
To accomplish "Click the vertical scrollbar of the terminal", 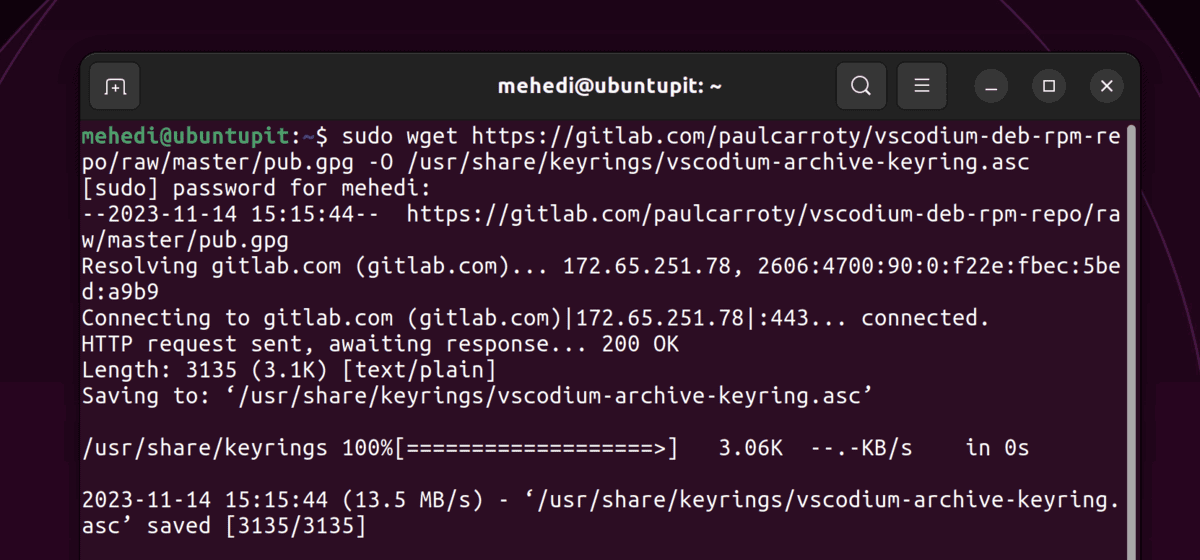I will pos(1131,340).
